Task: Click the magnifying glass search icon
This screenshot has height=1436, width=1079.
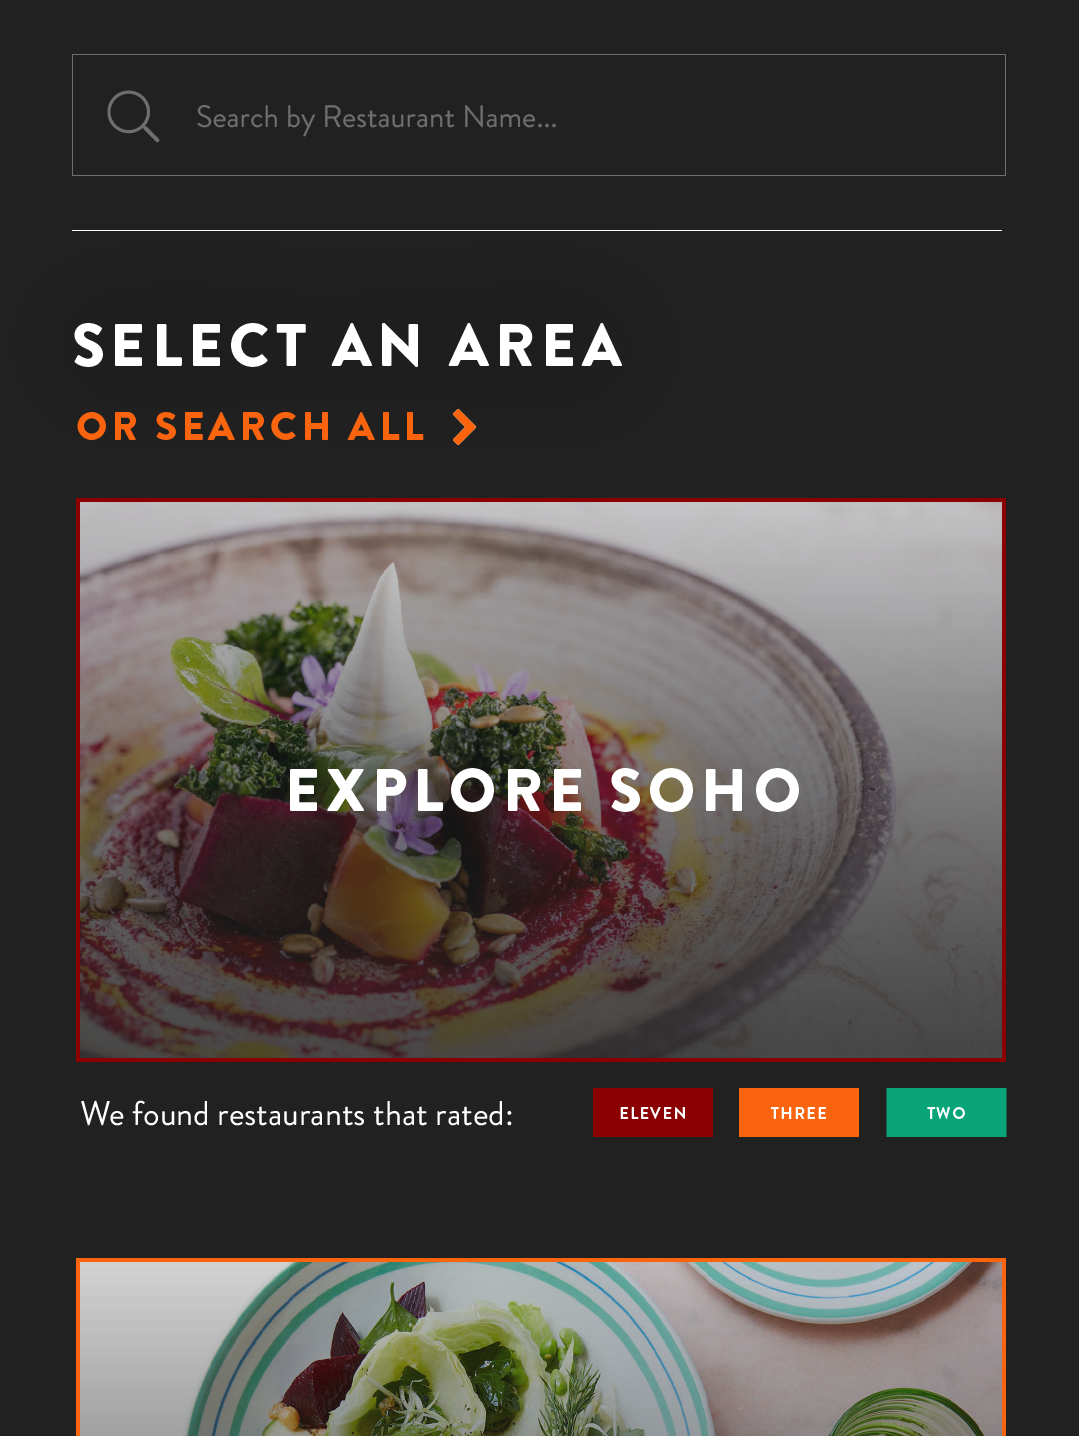Action: (133, 116)
